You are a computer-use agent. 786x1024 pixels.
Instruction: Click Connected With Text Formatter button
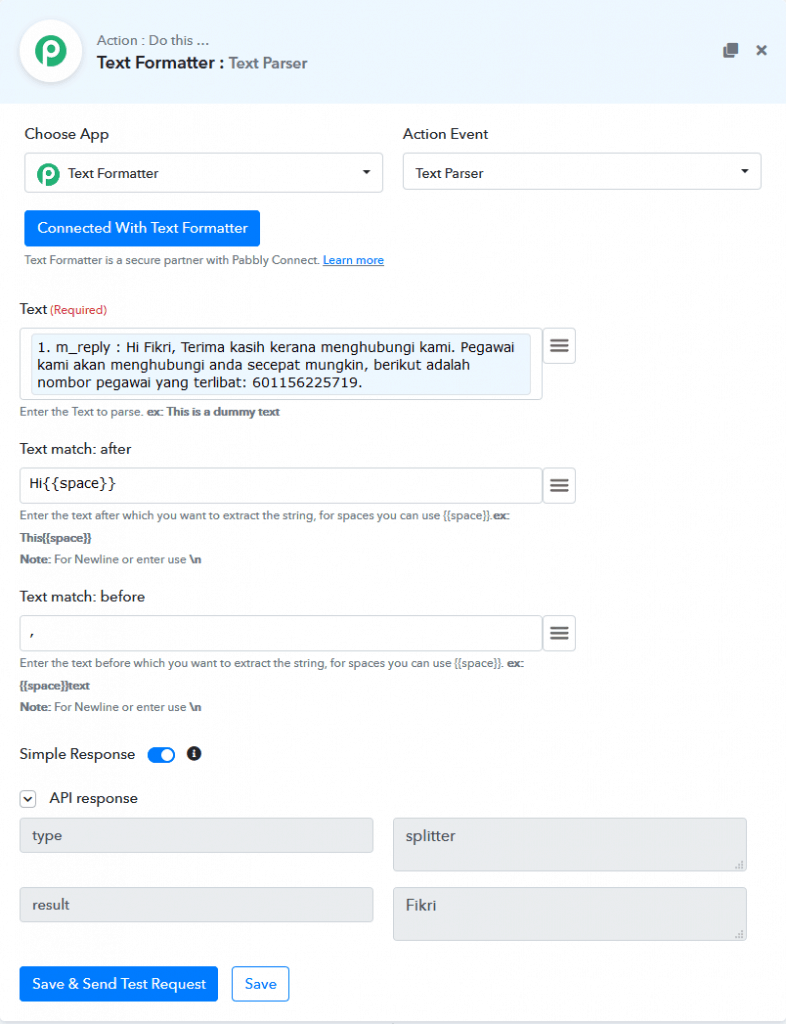pos(142,228)
